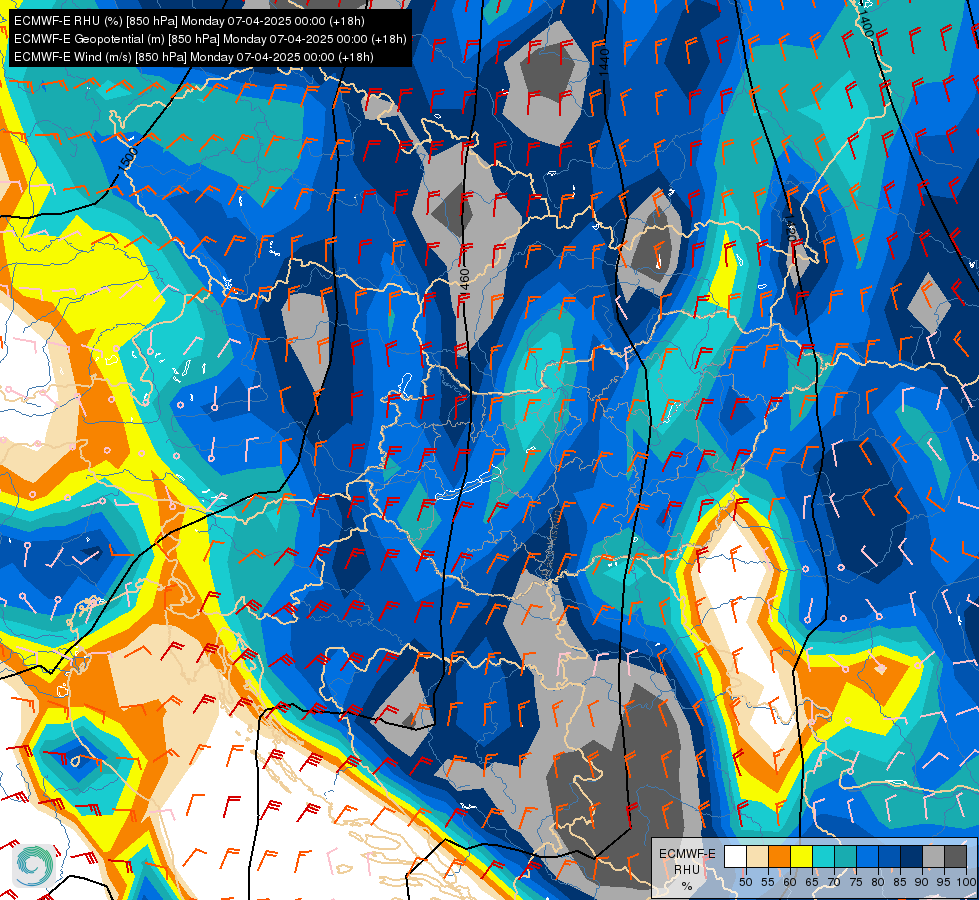Viewport: 979px width, 900px height.
Task: Click the legend label 65
Action: (812, 882)
